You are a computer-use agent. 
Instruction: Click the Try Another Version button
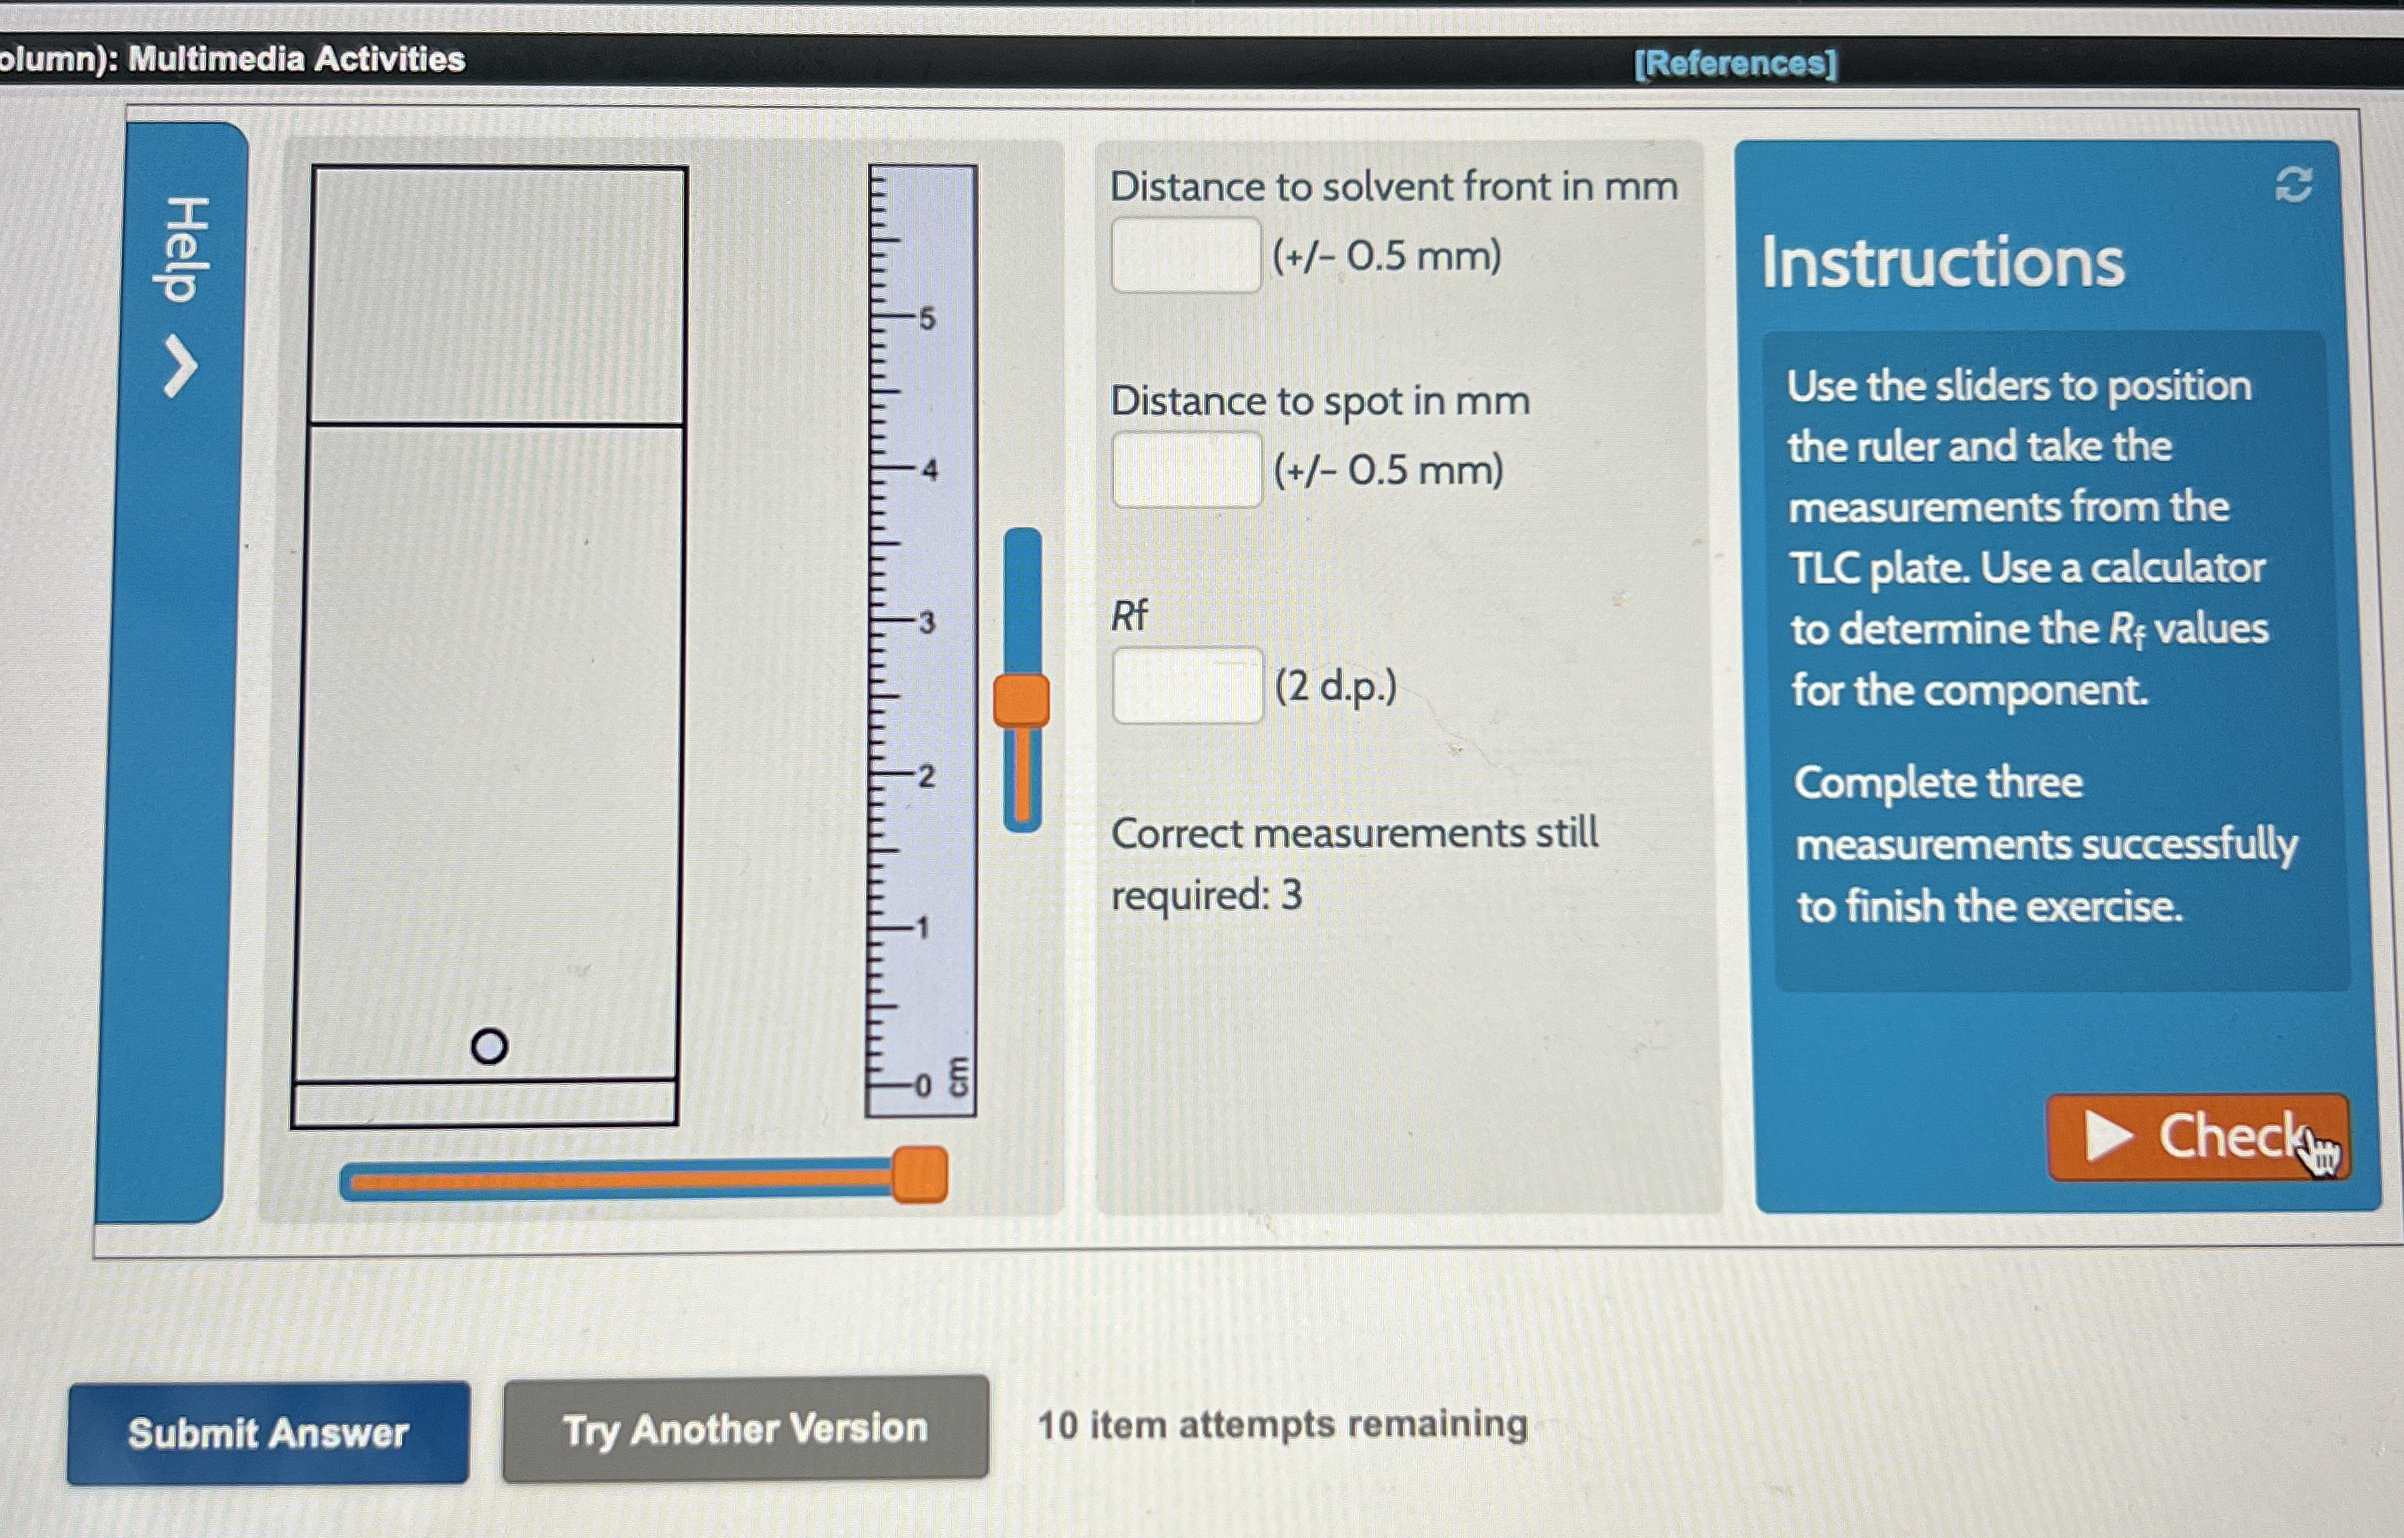tap(745, 1429)
